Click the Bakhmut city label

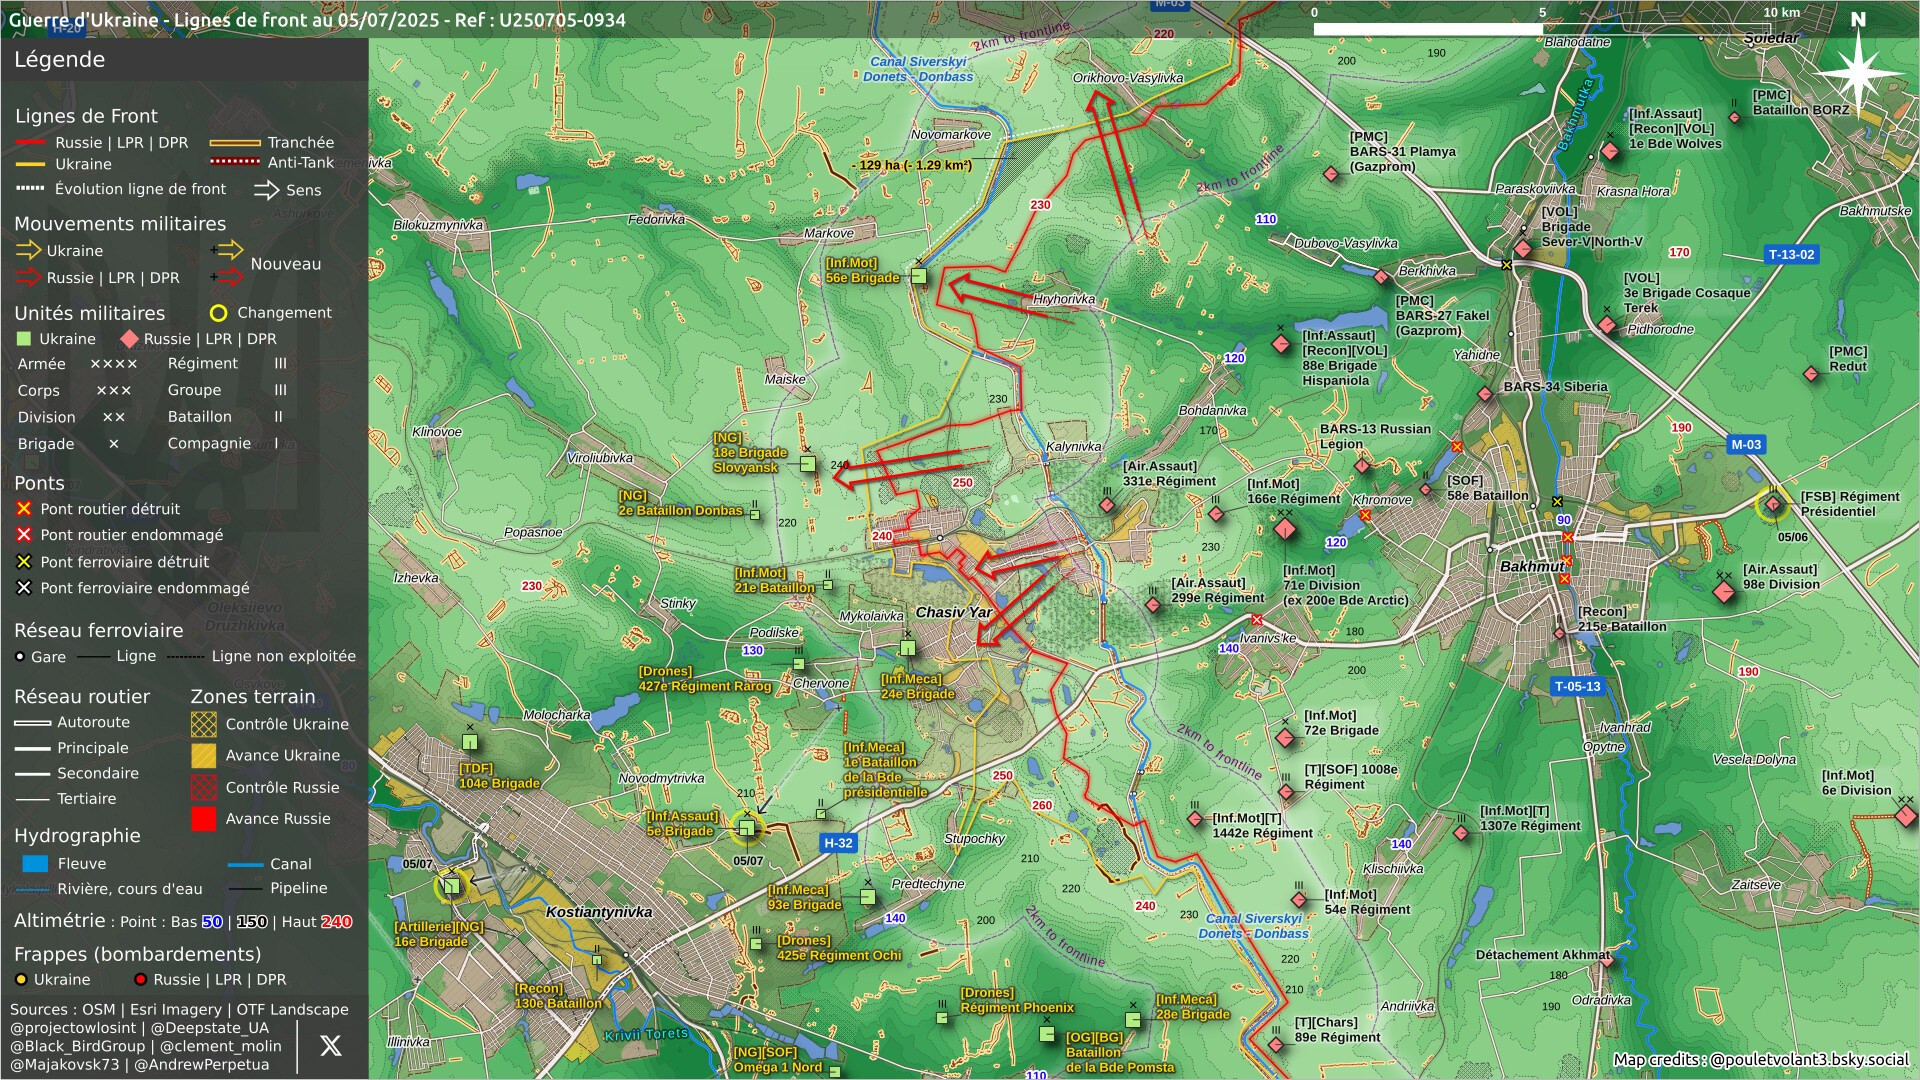1531,566
